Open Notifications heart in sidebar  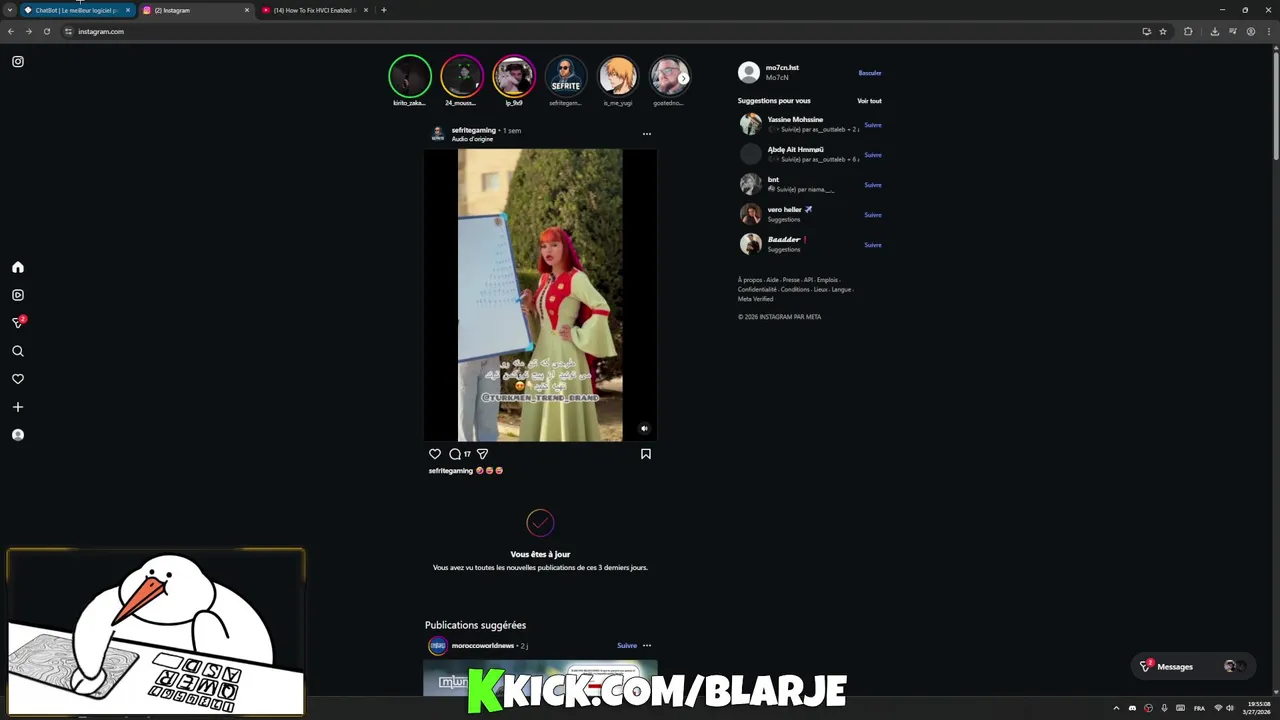coord(18,379)
